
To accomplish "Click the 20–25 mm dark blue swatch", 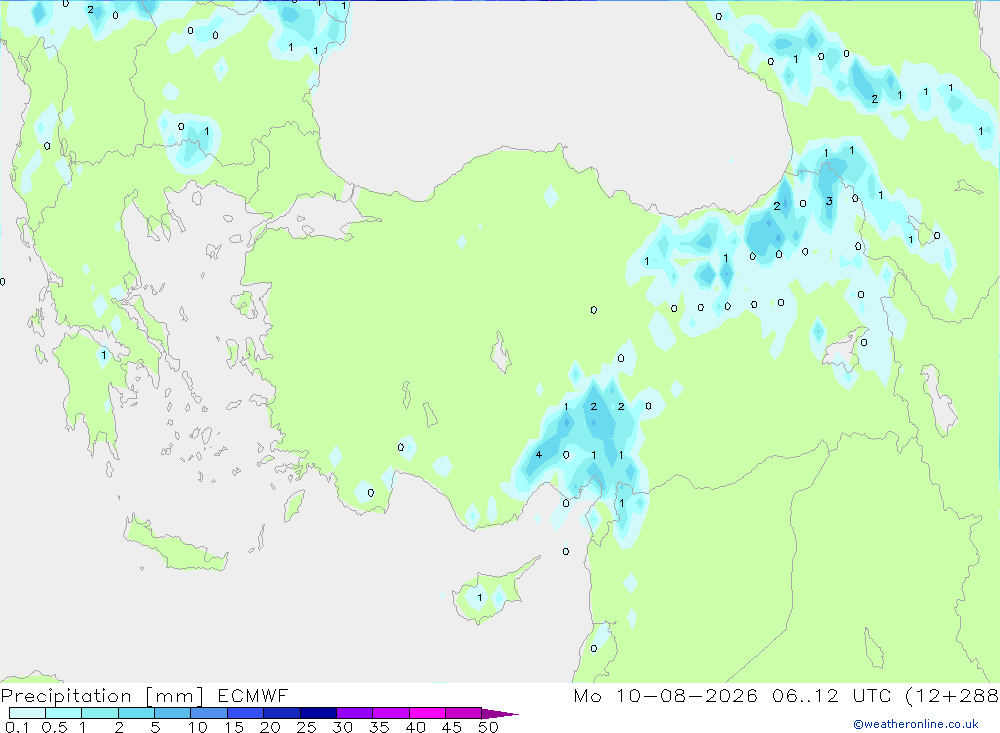I will [x=282, y=713].
